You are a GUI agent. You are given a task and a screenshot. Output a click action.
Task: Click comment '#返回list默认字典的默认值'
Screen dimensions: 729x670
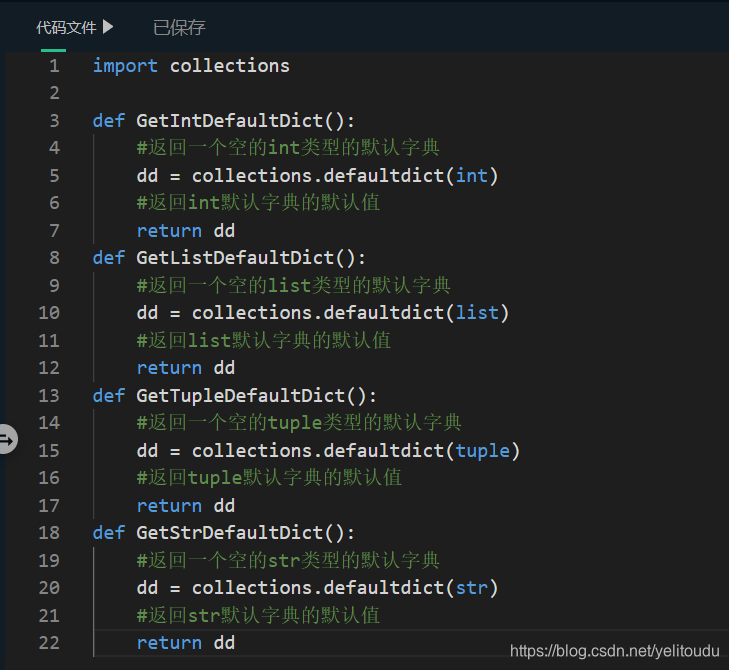(264, 340)
